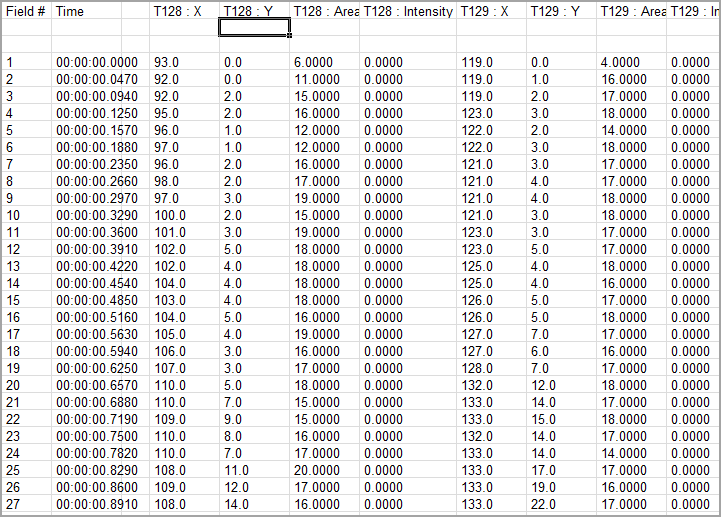Screen dimensions: 721x517
Task: Select the 'Time' header cell
Action: pos(100,11)
